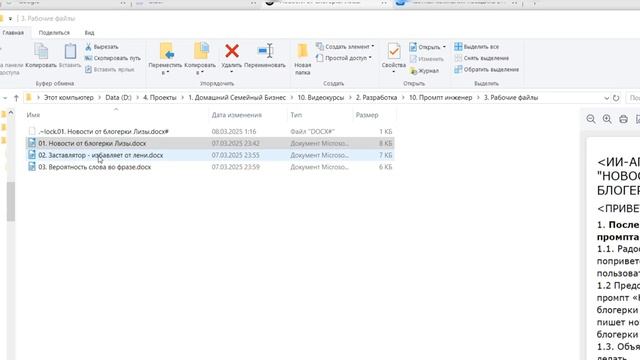Click 10. Промпт инженер breadcrumb

440,98
